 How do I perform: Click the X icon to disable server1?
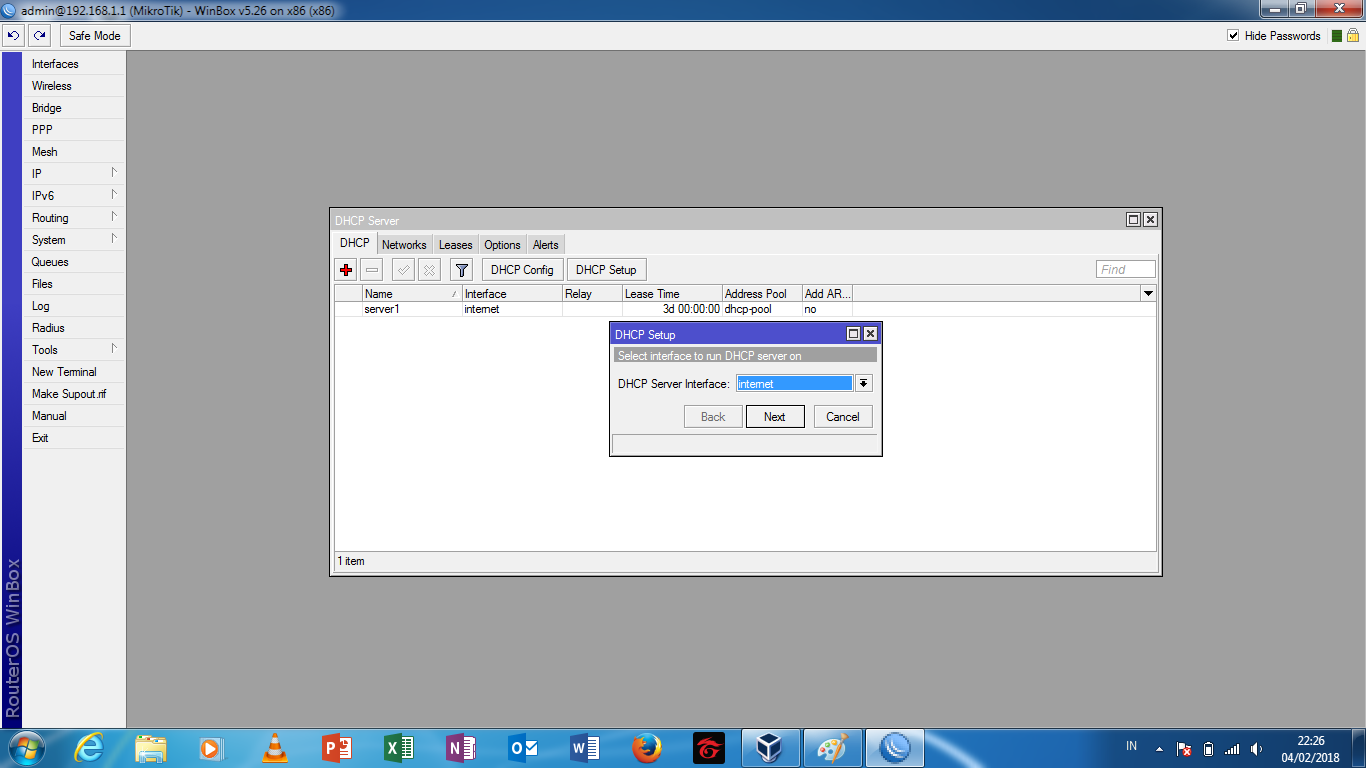(x=429, y=269)
